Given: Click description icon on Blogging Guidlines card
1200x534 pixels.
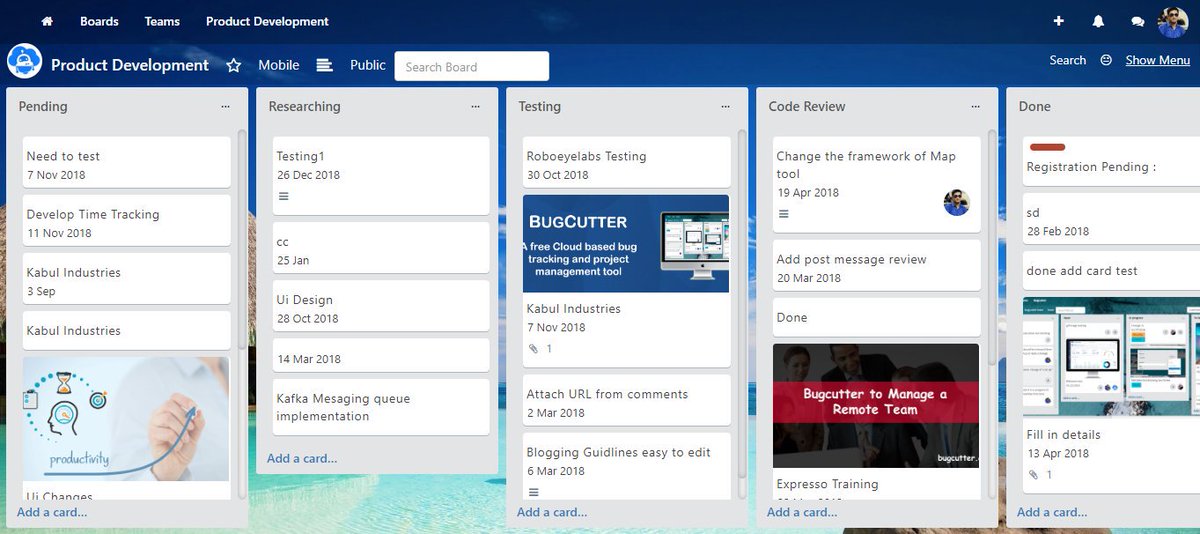Looking at the screenshot, I should (533, 492).
